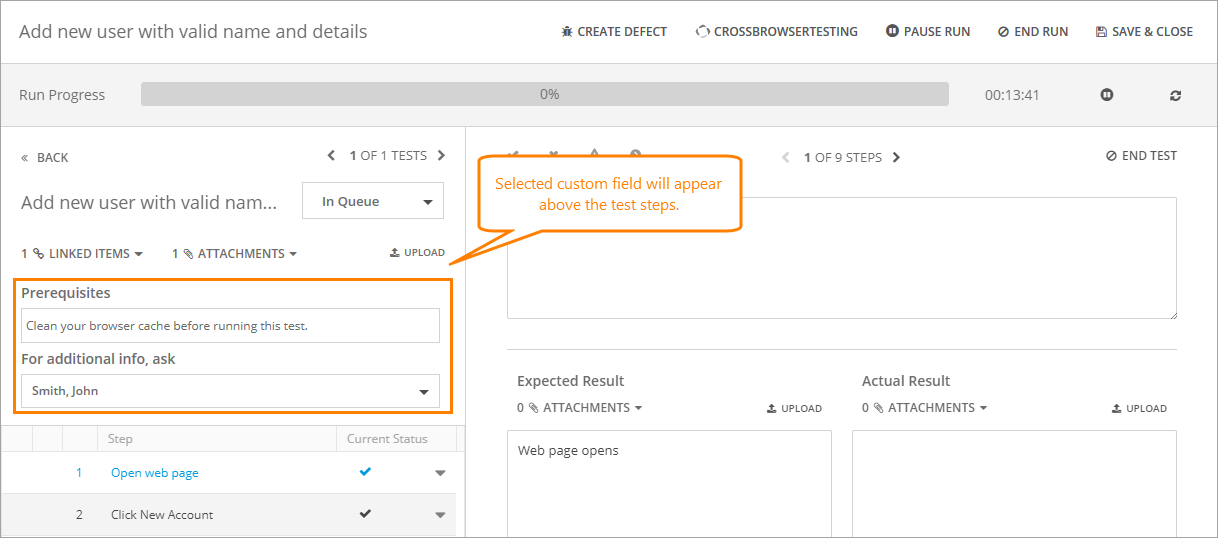Expand status options for Open web page step

(x=440, y=473)
